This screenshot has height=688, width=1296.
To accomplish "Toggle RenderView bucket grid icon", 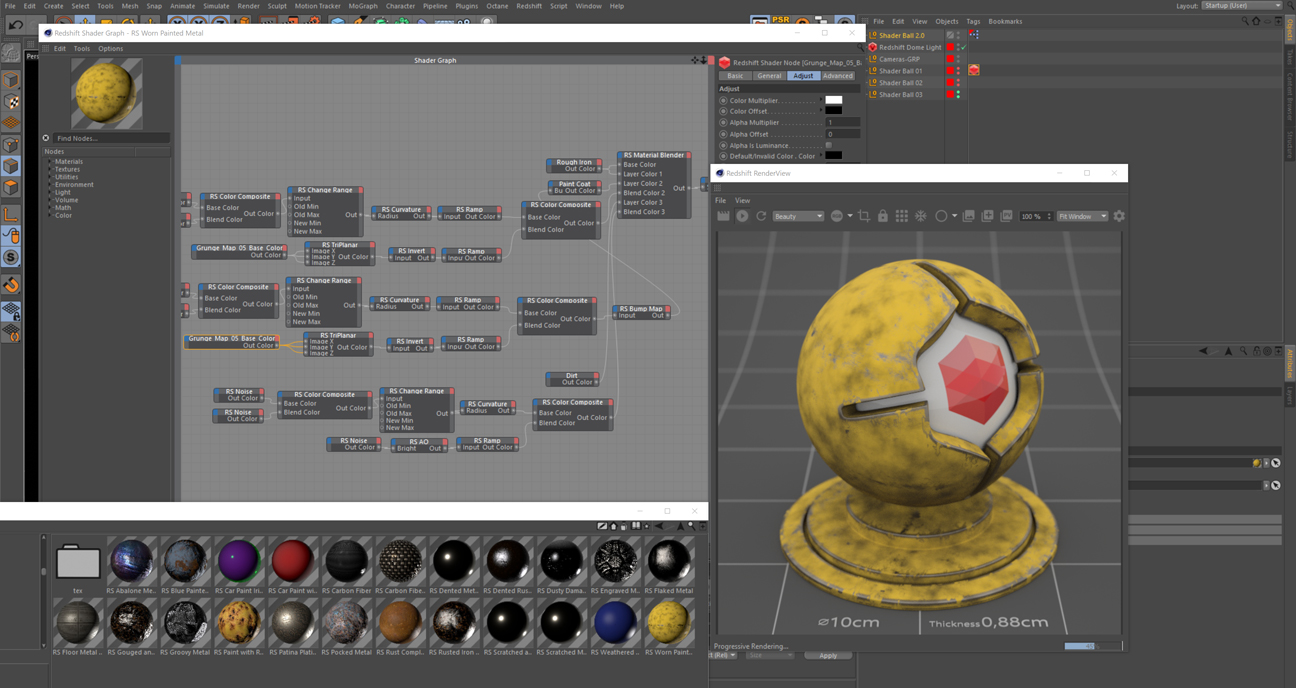I will pos(902,216).
